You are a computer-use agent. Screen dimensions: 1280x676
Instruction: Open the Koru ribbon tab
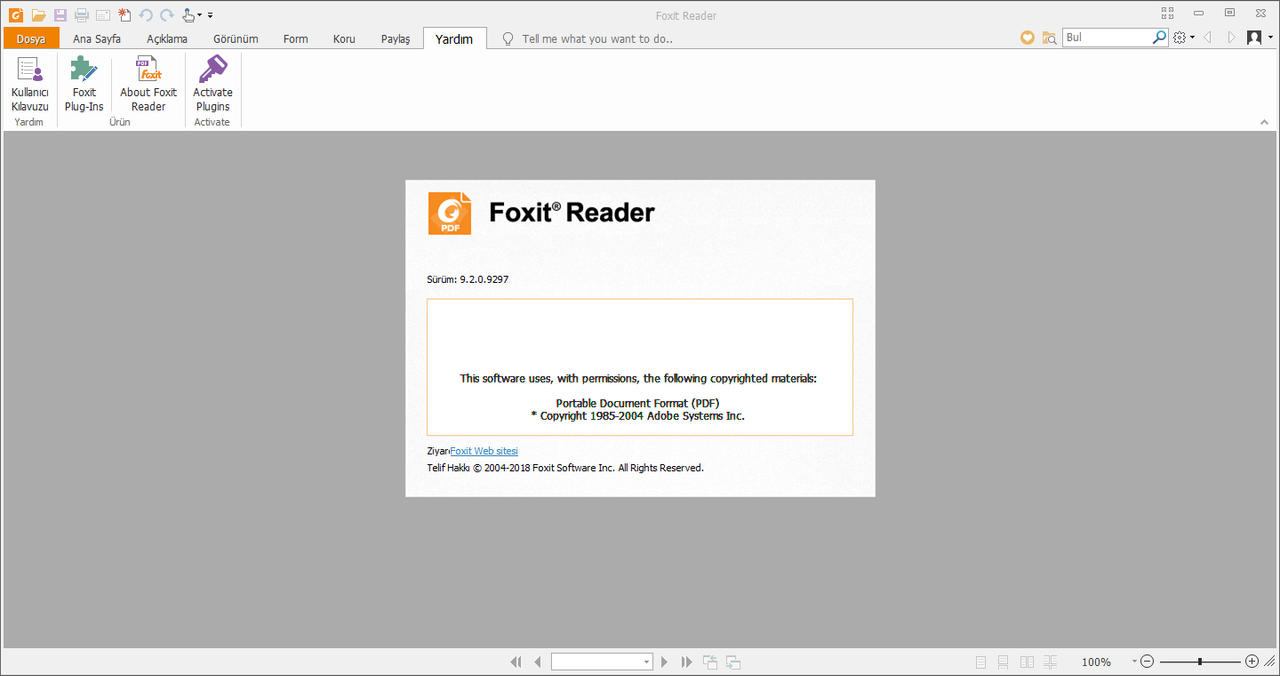pos(344,39)
